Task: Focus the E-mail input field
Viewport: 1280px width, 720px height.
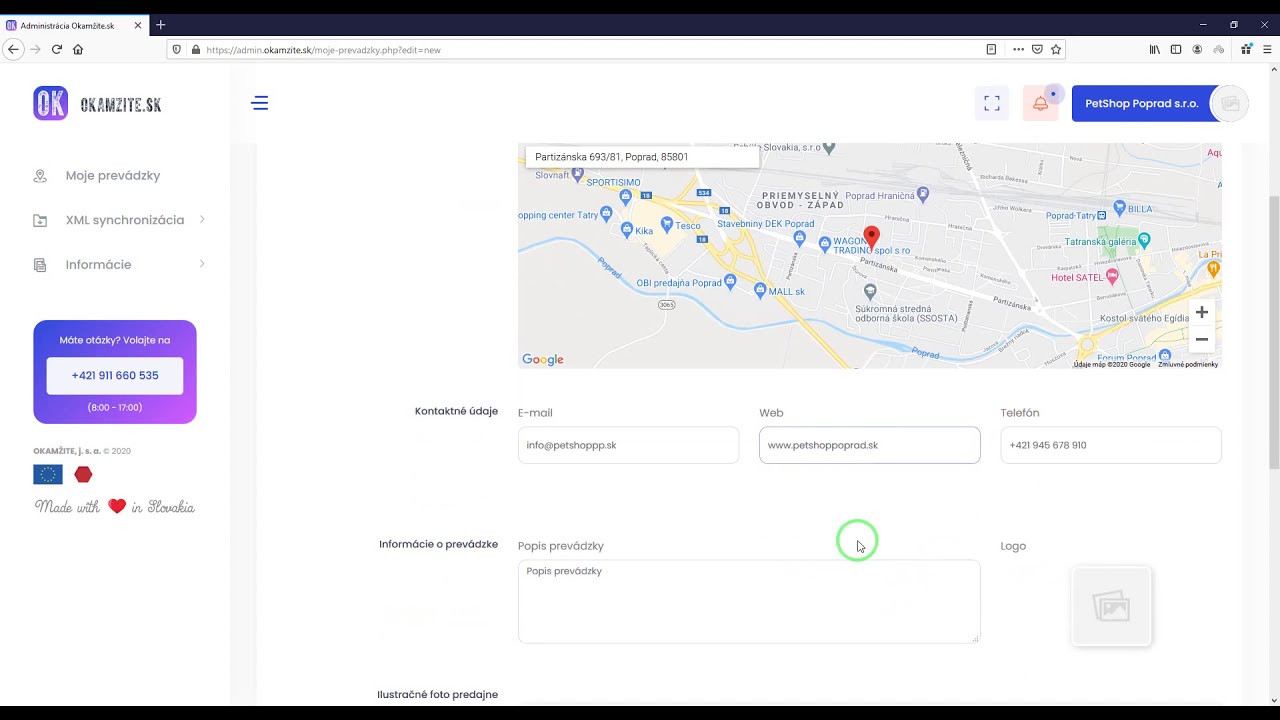Action: [628, 445]
